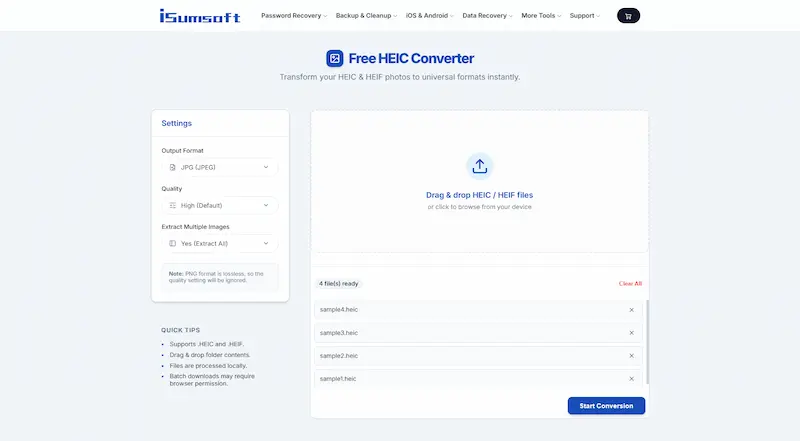Click the Extract Multiple Images label
Viewport: 800px width, 441px height.
195,227
